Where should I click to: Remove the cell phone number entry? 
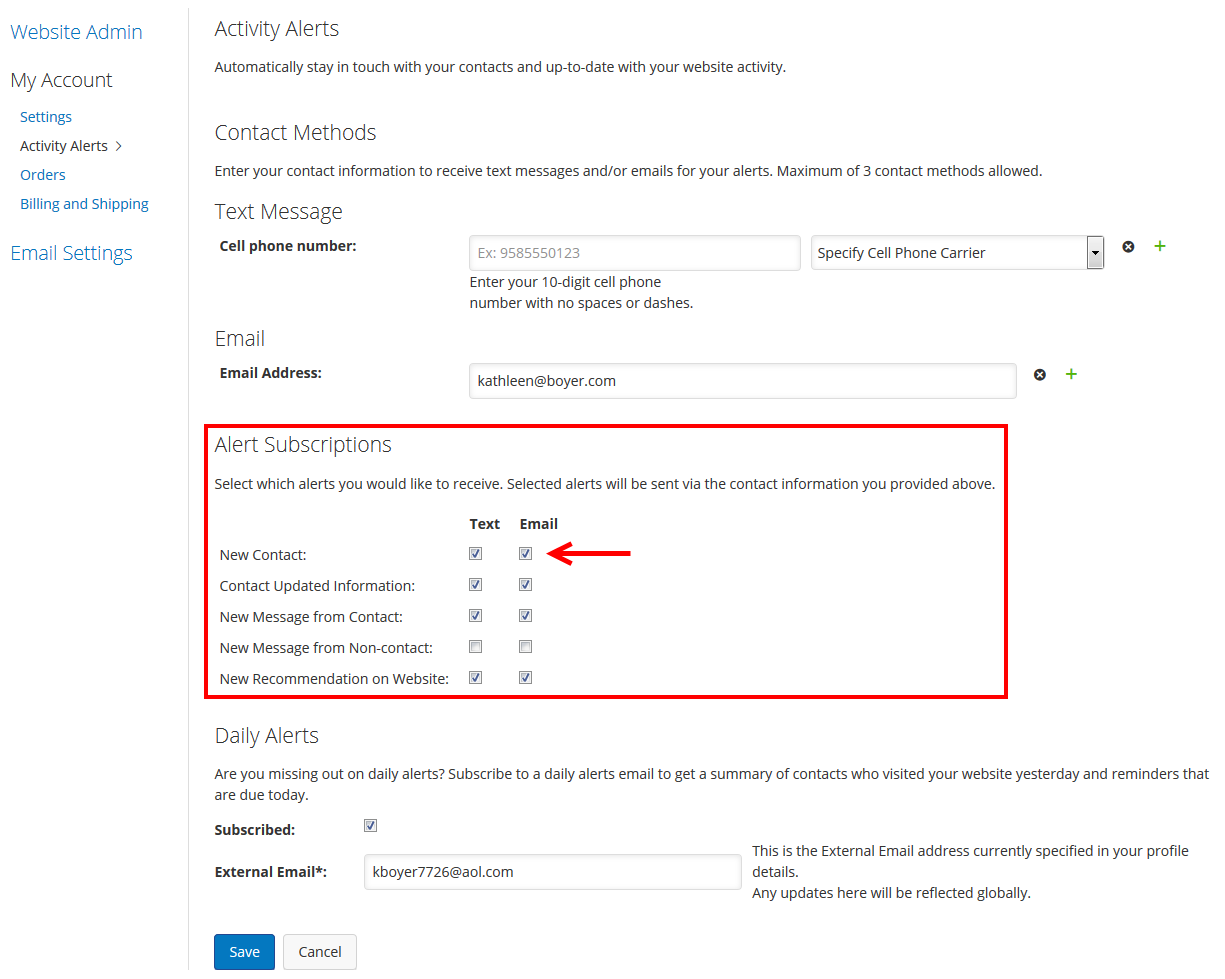tap(1128, 246)
